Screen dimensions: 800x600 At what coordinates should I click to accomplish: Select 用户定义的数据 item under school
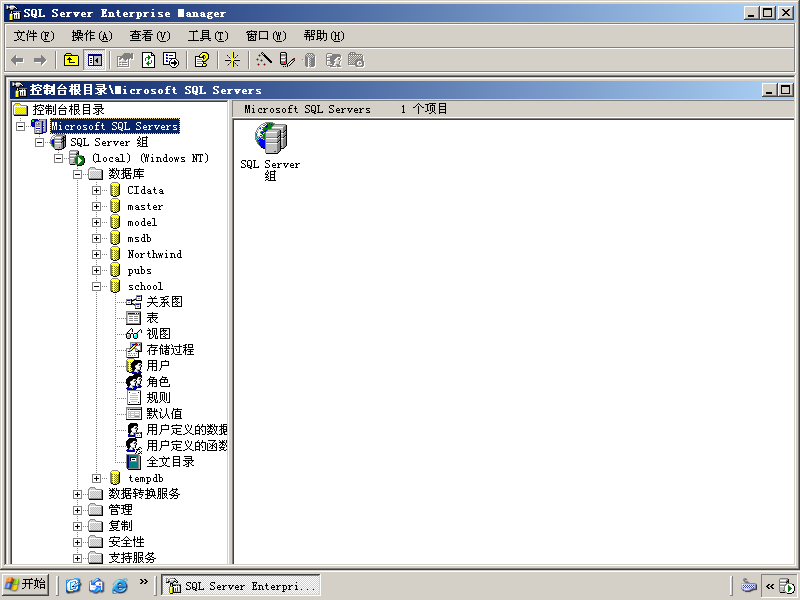pyautogui.click(x=187, y=430)
